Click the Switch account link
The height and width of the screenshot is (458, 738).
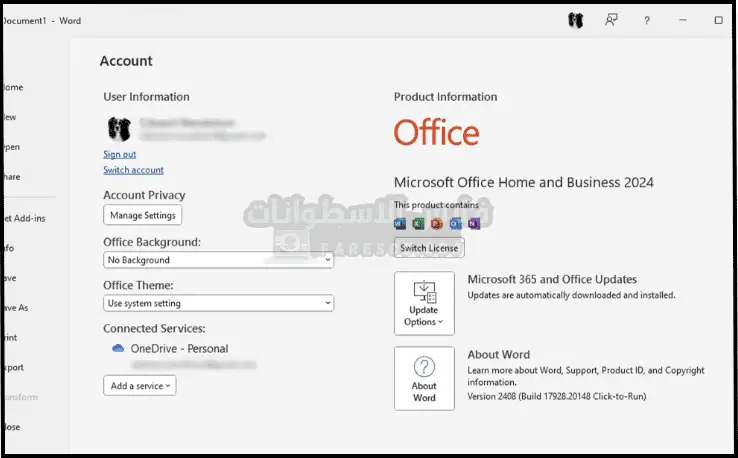(x=133, y=170)
